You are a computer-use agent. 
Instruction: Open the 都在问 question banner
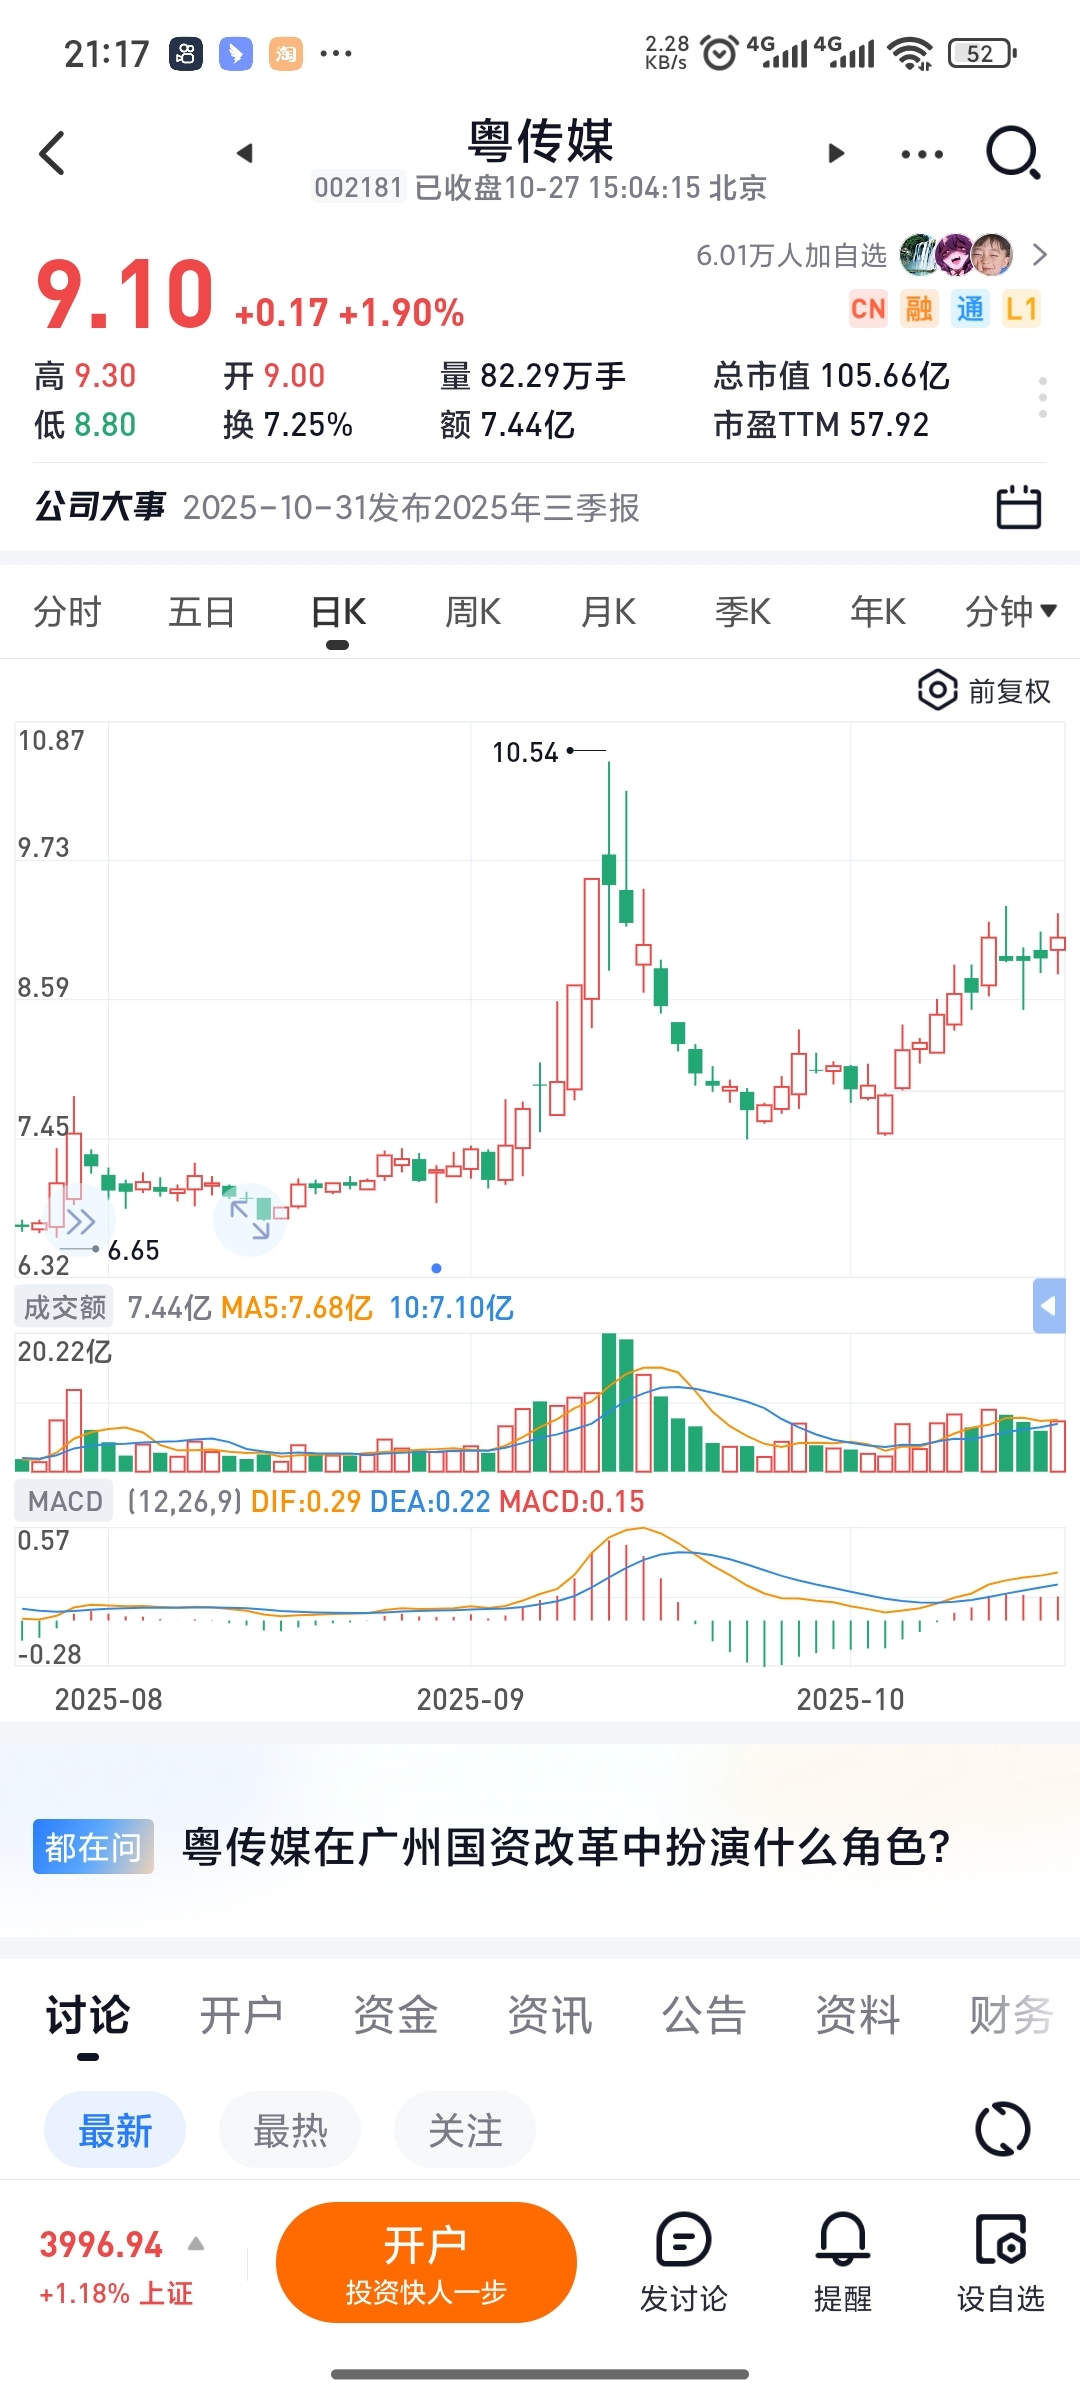point(540,1846)
